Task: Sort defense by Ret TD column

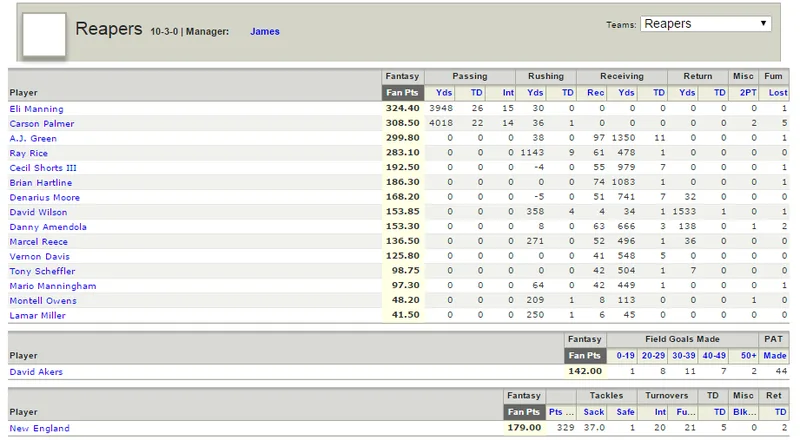Action: click(x=781, y=412)
